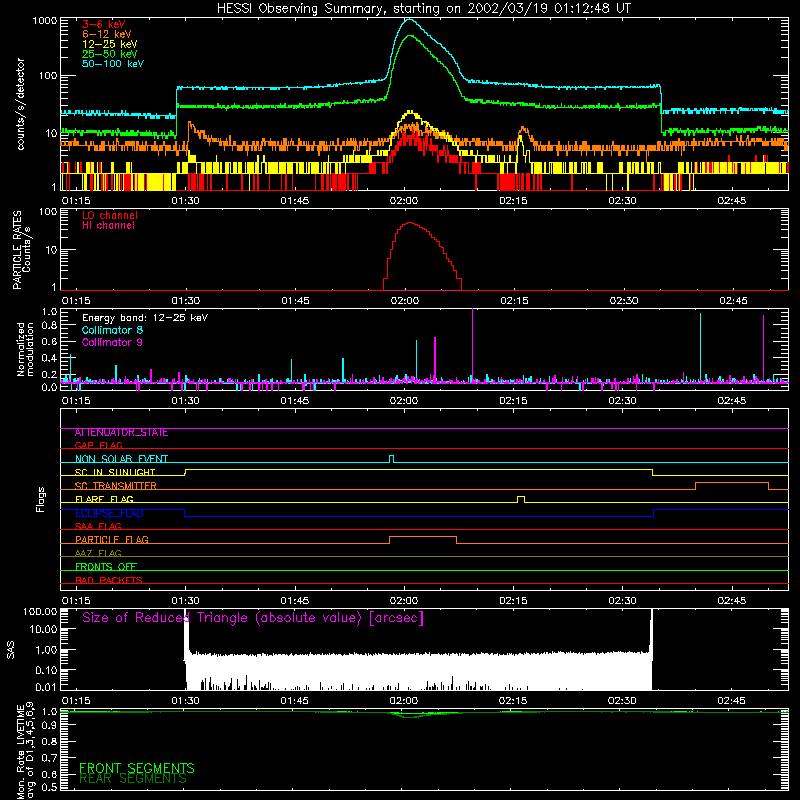Click the Energy band: 12-25 keV caption
The height and width of the screenshot is (800, 800).
[x=145, y=318]
